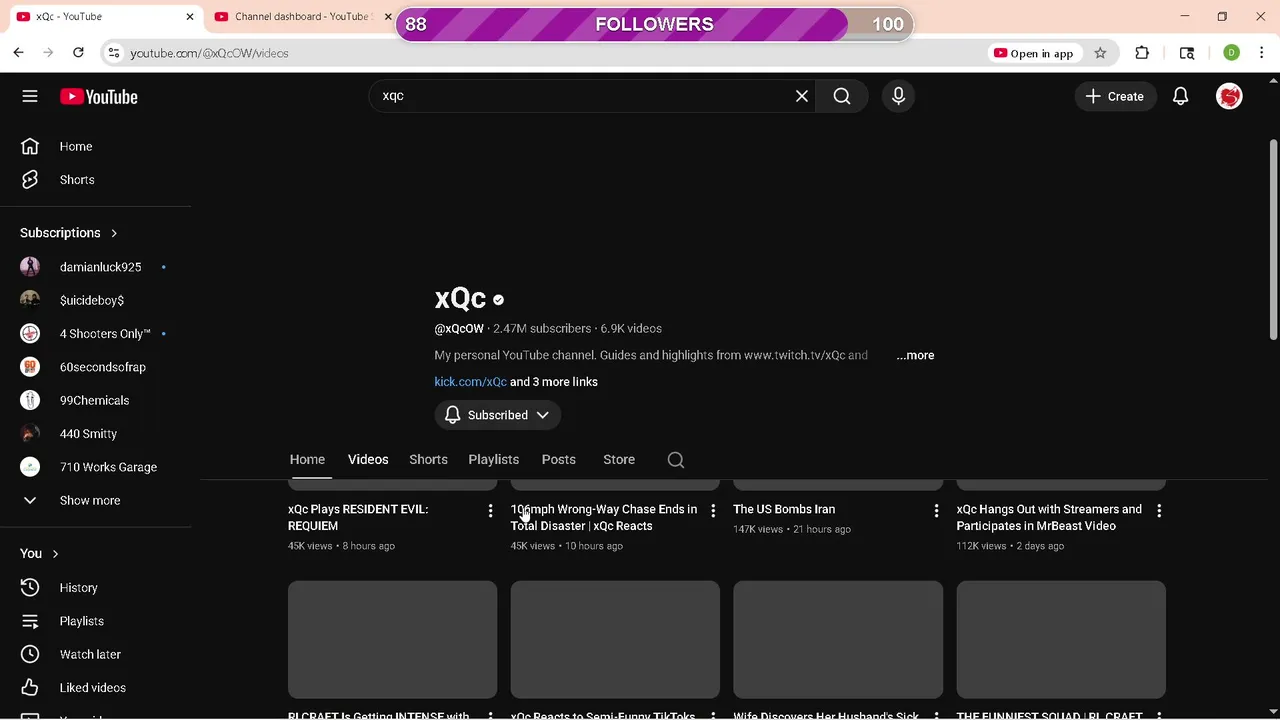Open thumbnail above THE FUNNIEST SQUAD video
Viewport: 1280px width, 720px height.
[1061, 639]
